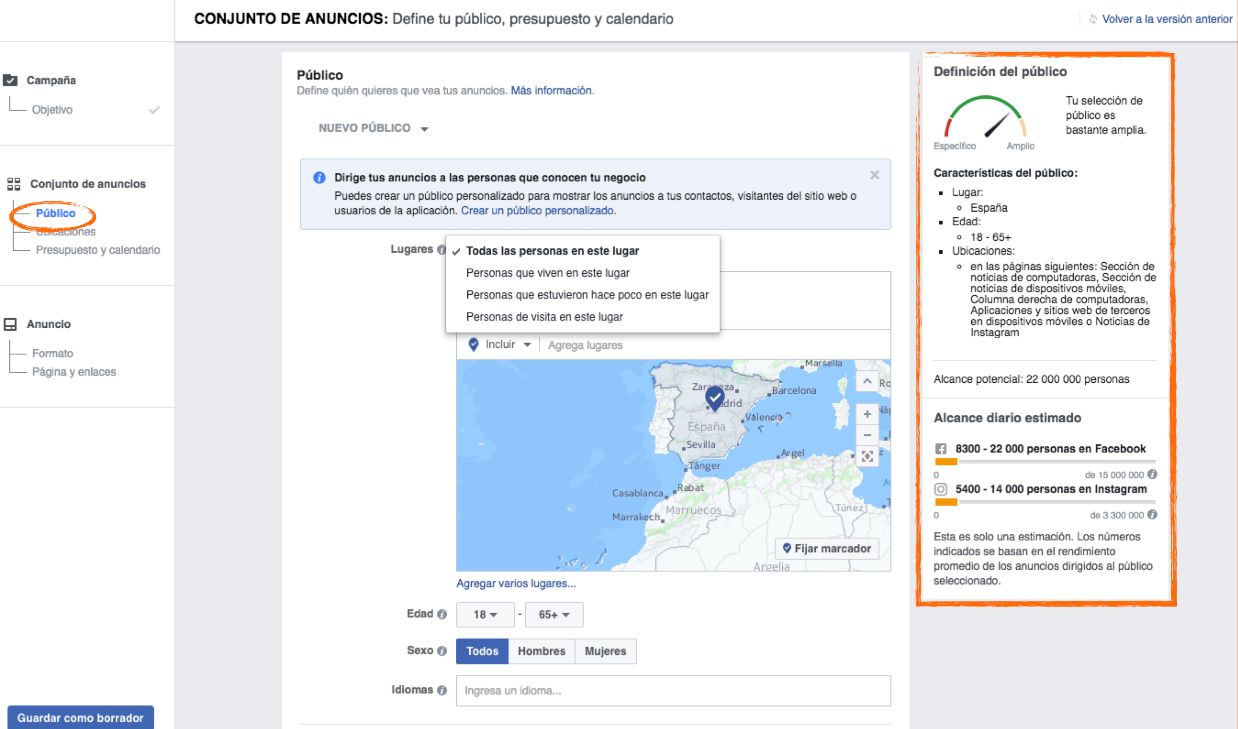This screenshot has width=1238, height=729.
Task: Select Hombres gender option
Action: tap(541, 651)
